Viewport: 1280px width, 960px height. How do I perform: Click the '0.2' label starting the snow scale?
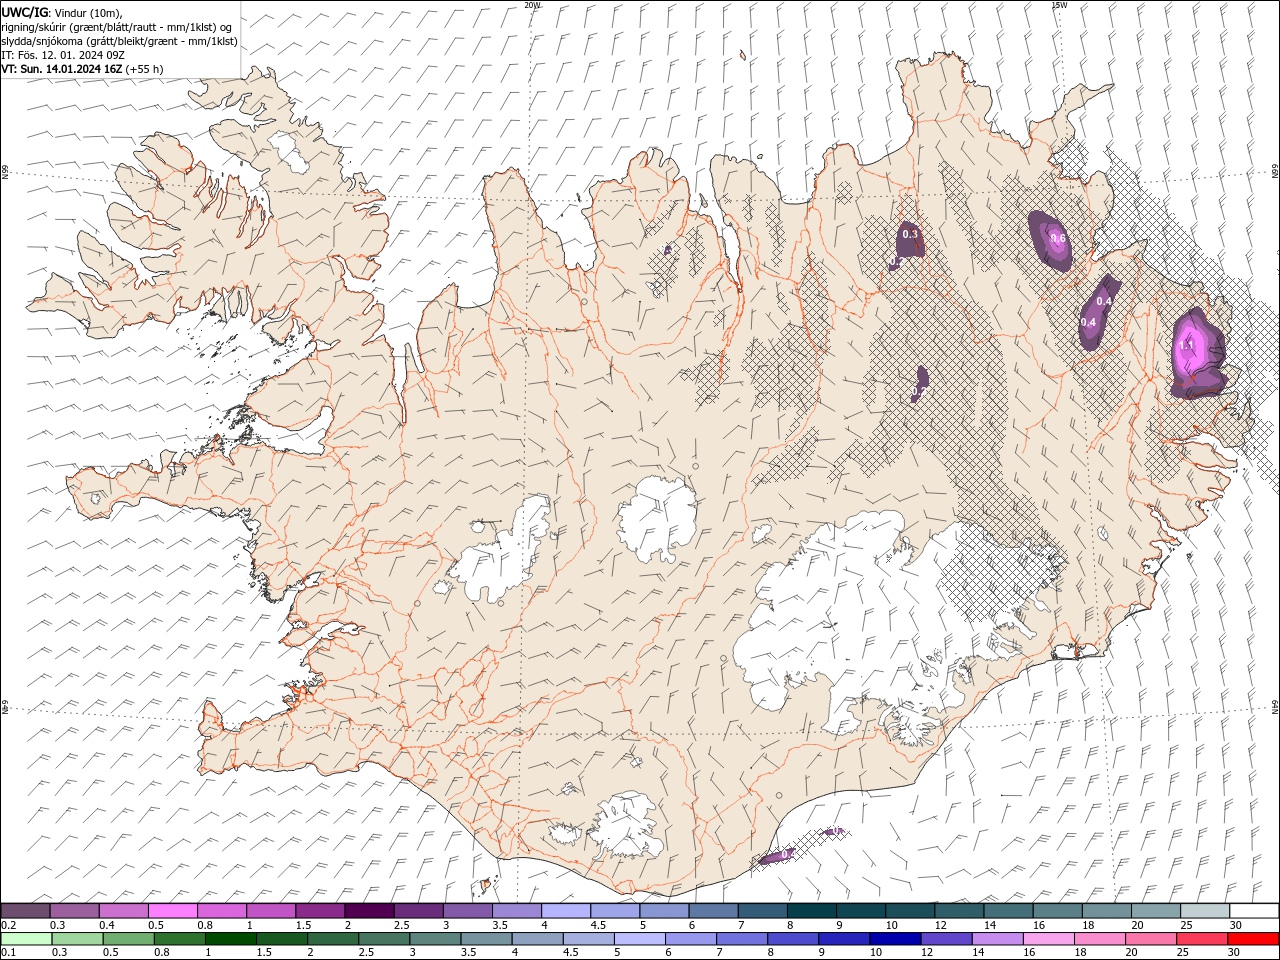pos(8,925)
